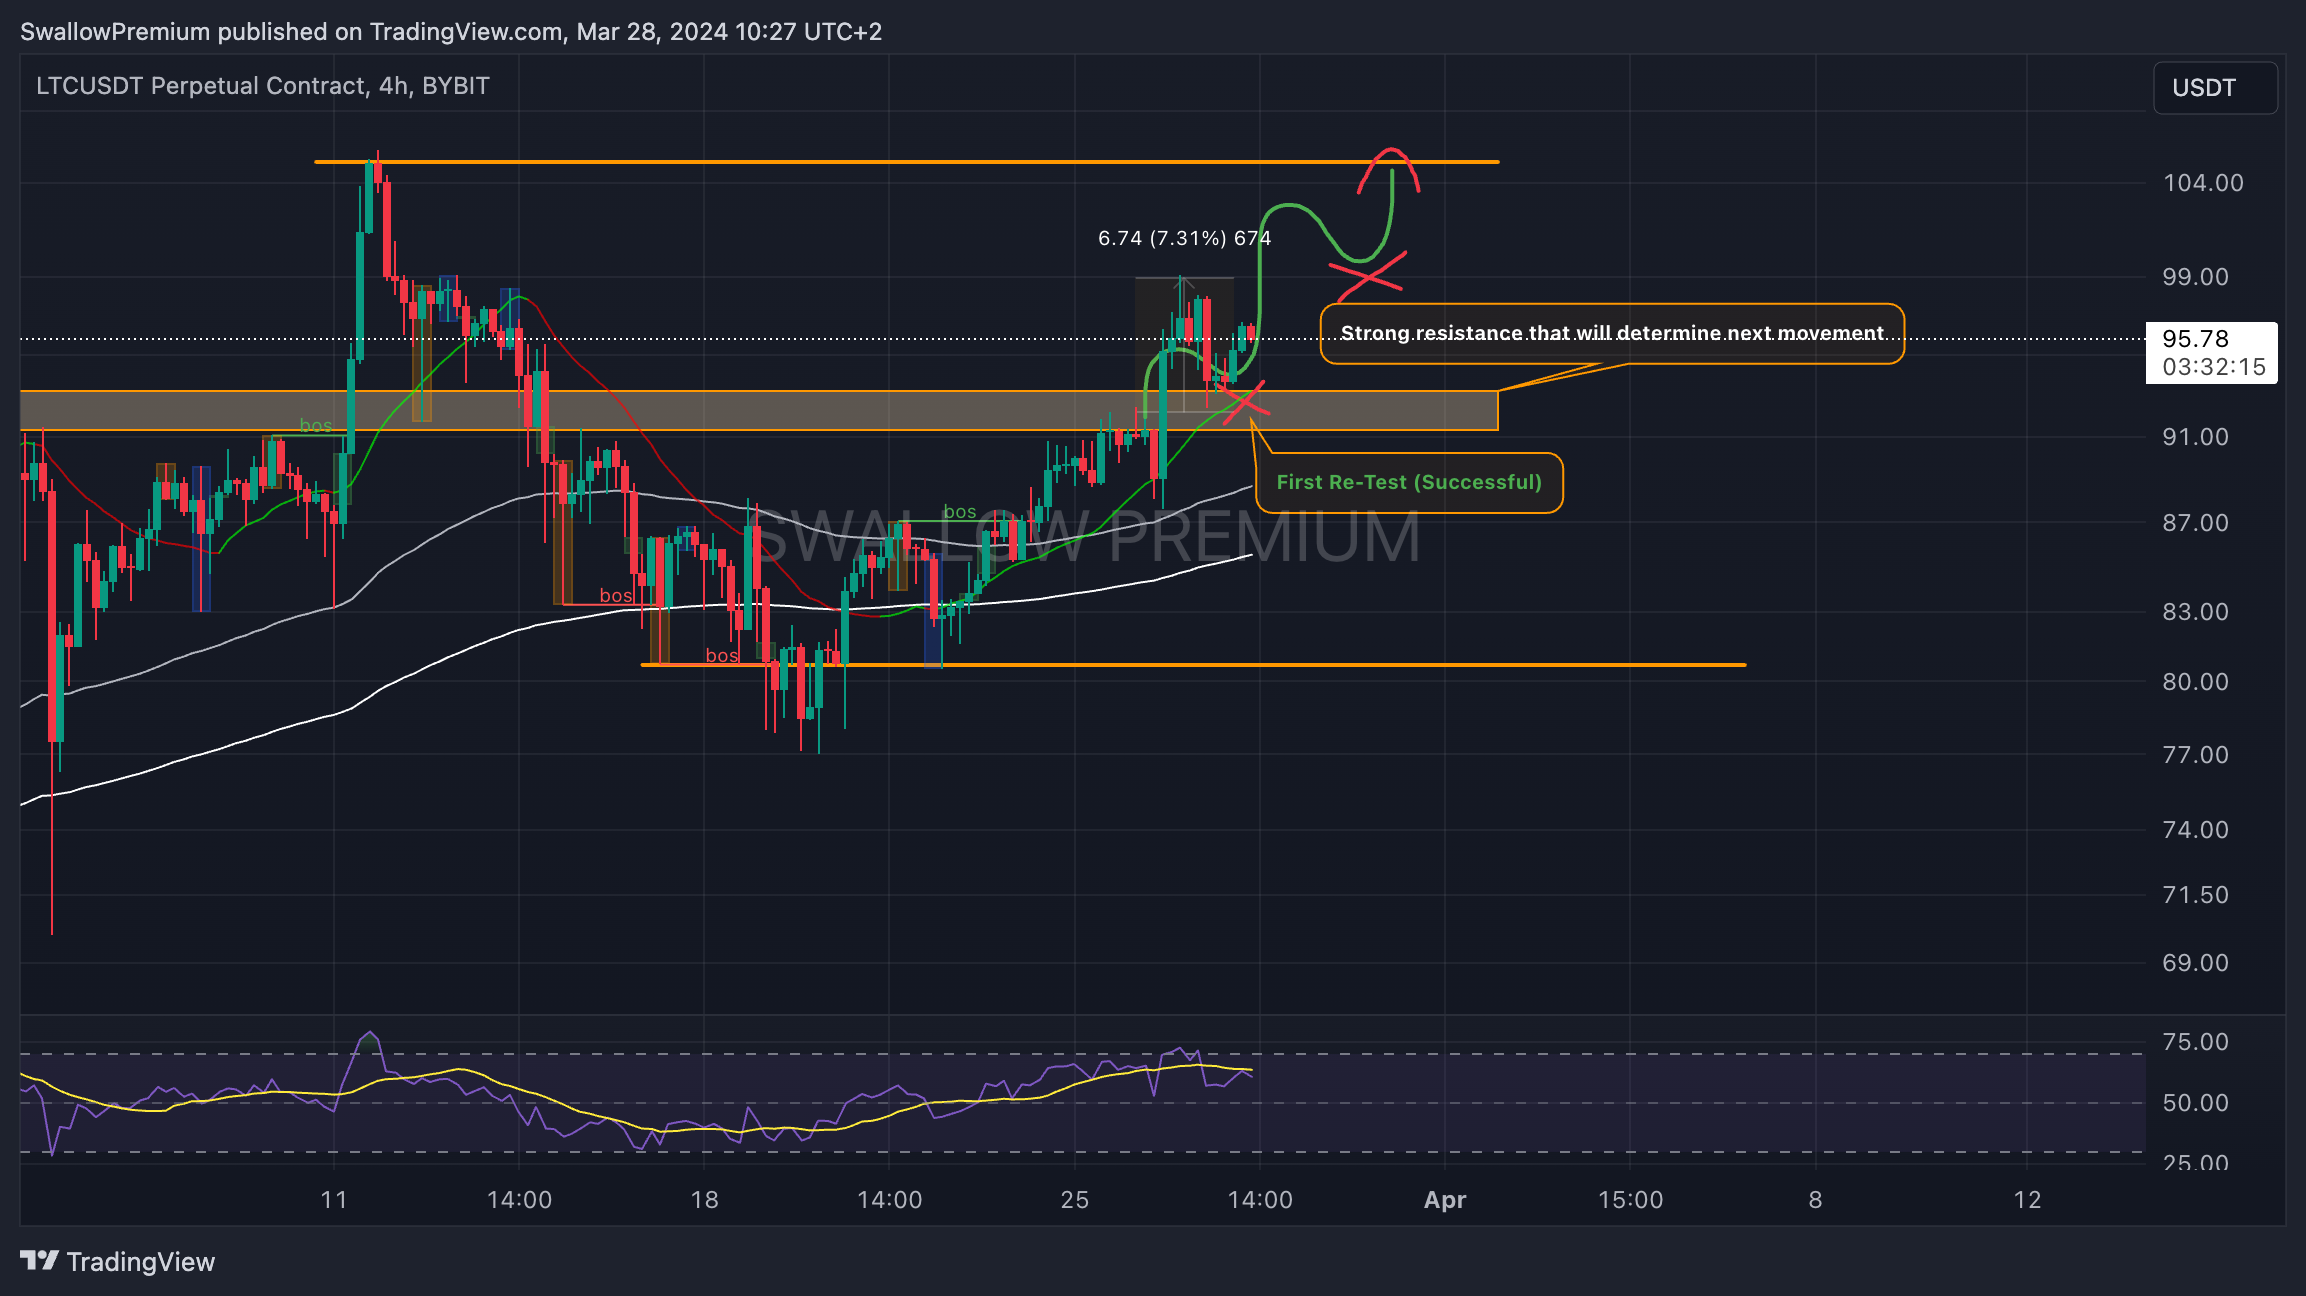Click the 'LTCUSDT Perpetual Contract, 4h, BYBIT' title
Image resolution: width=2306 pixels, height=1296 pixels.
263,86
